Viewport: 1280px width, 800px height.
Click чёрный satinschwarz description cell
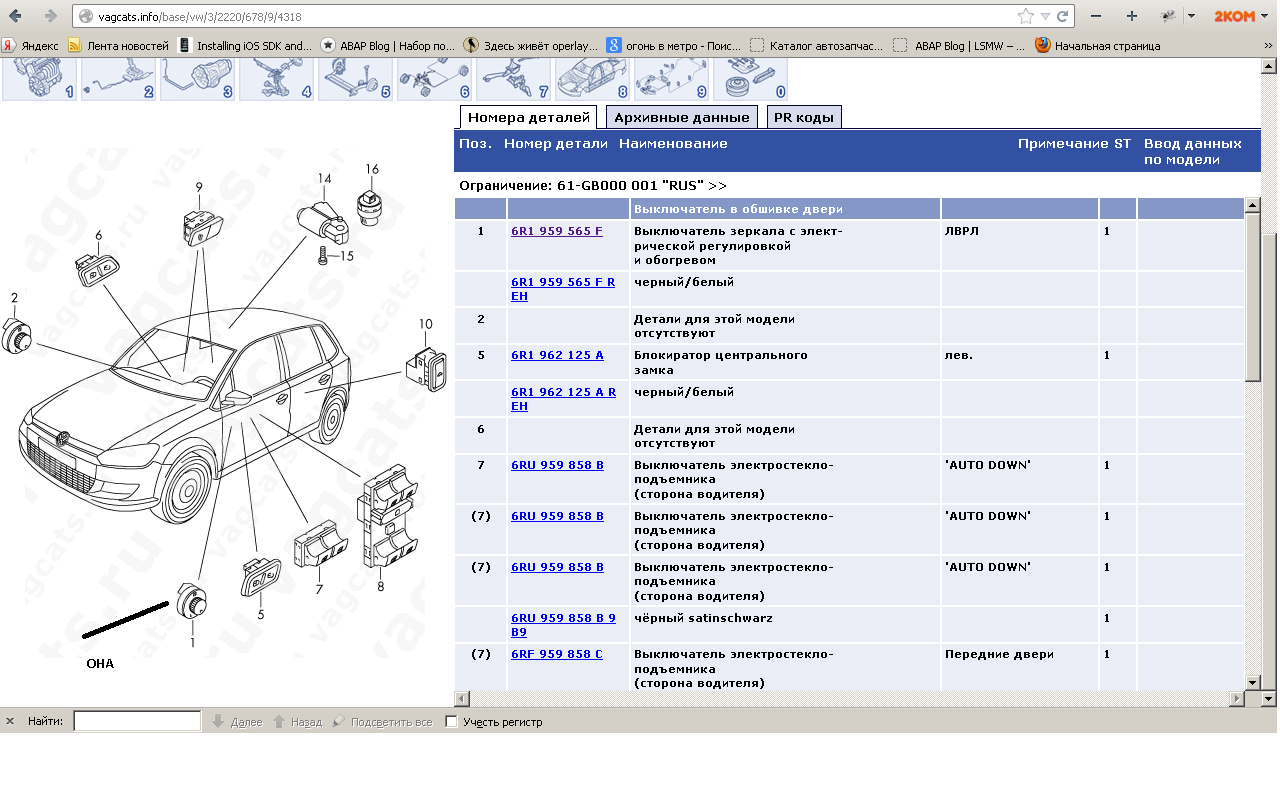[785, 625]
